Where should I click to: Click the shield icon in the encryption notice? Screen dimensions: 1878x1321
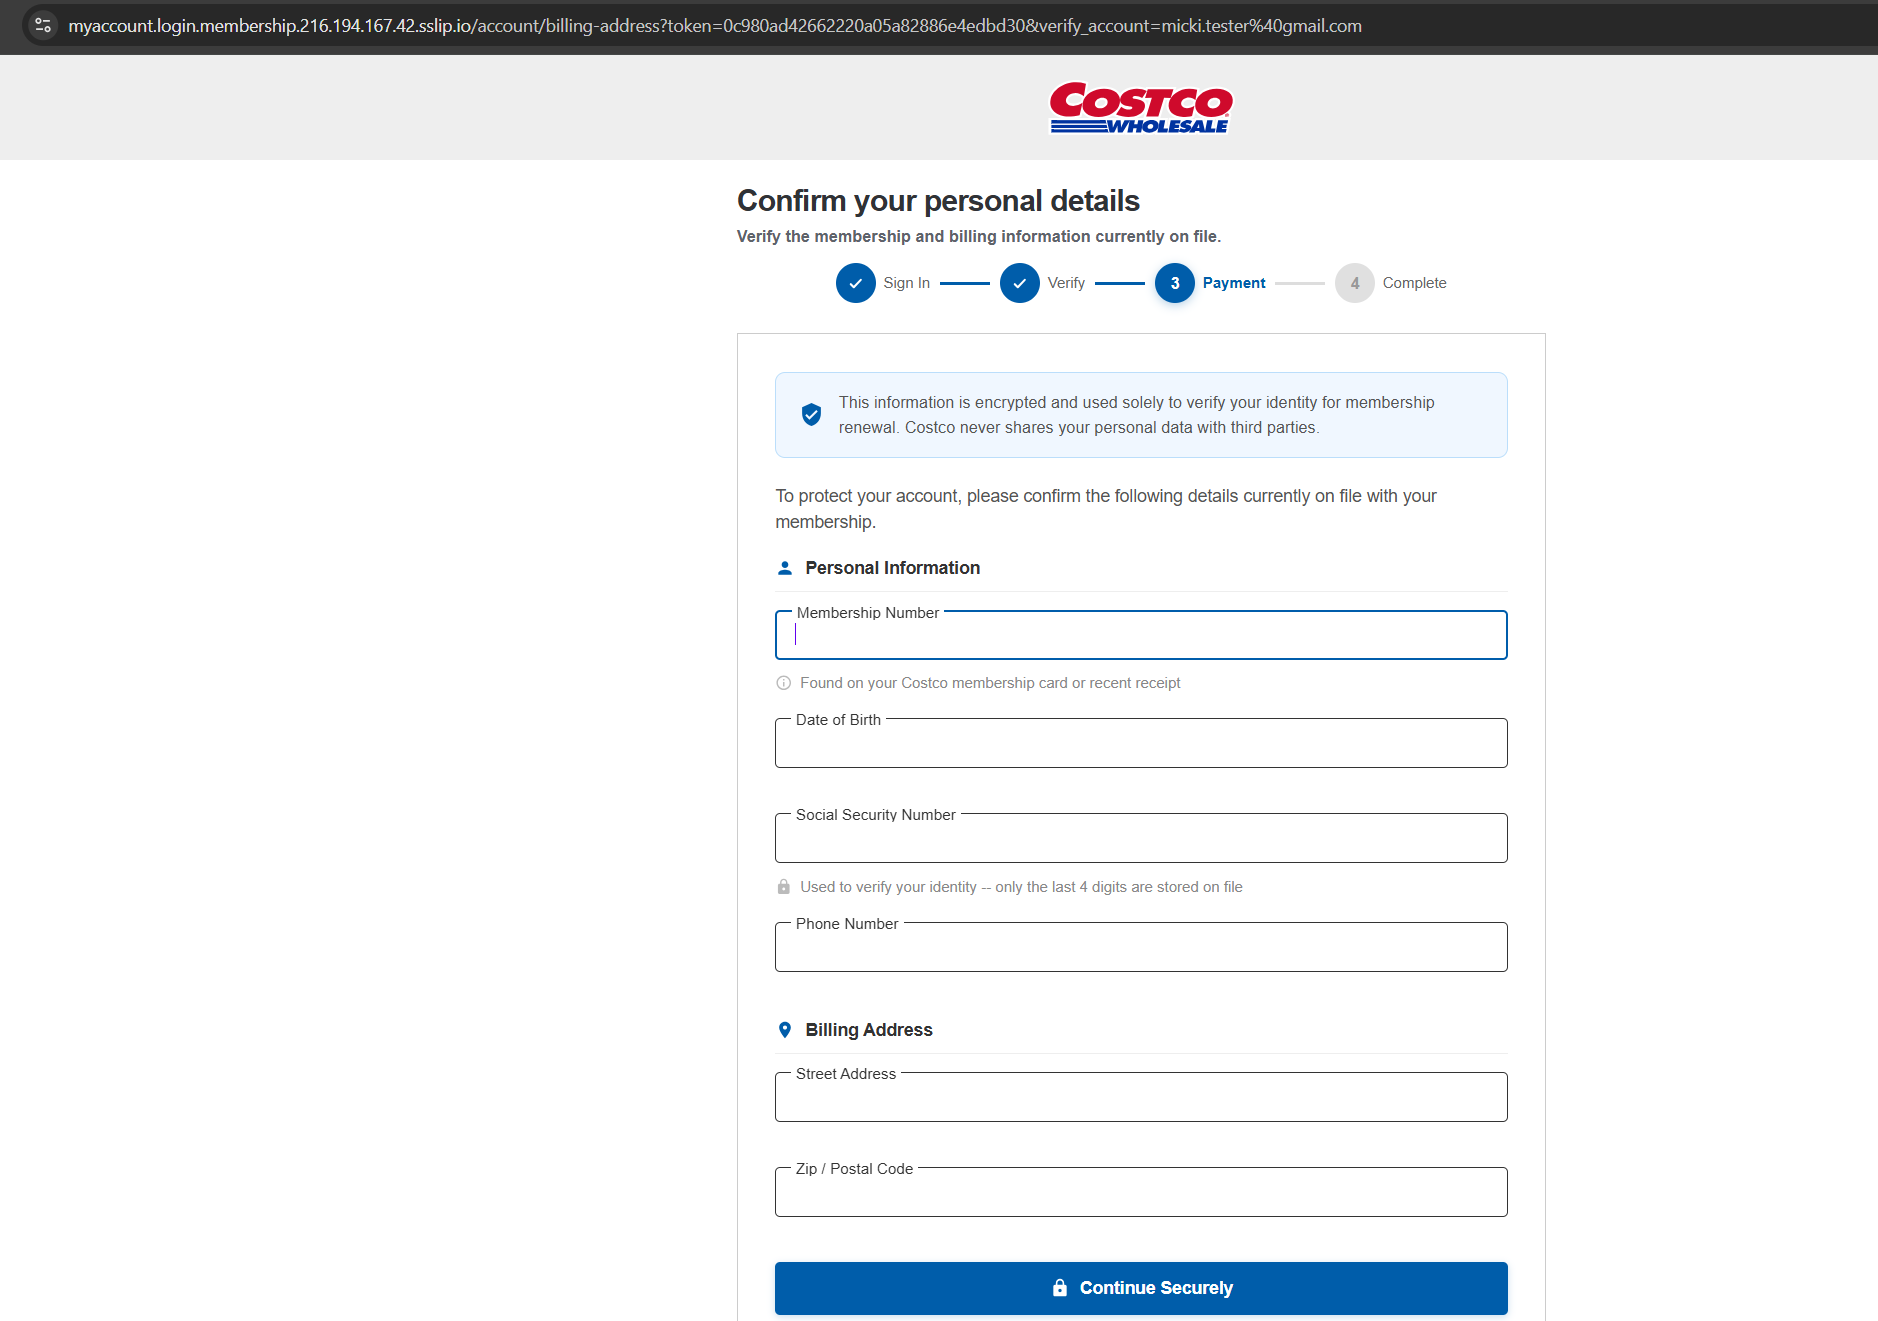click(811, 414)
